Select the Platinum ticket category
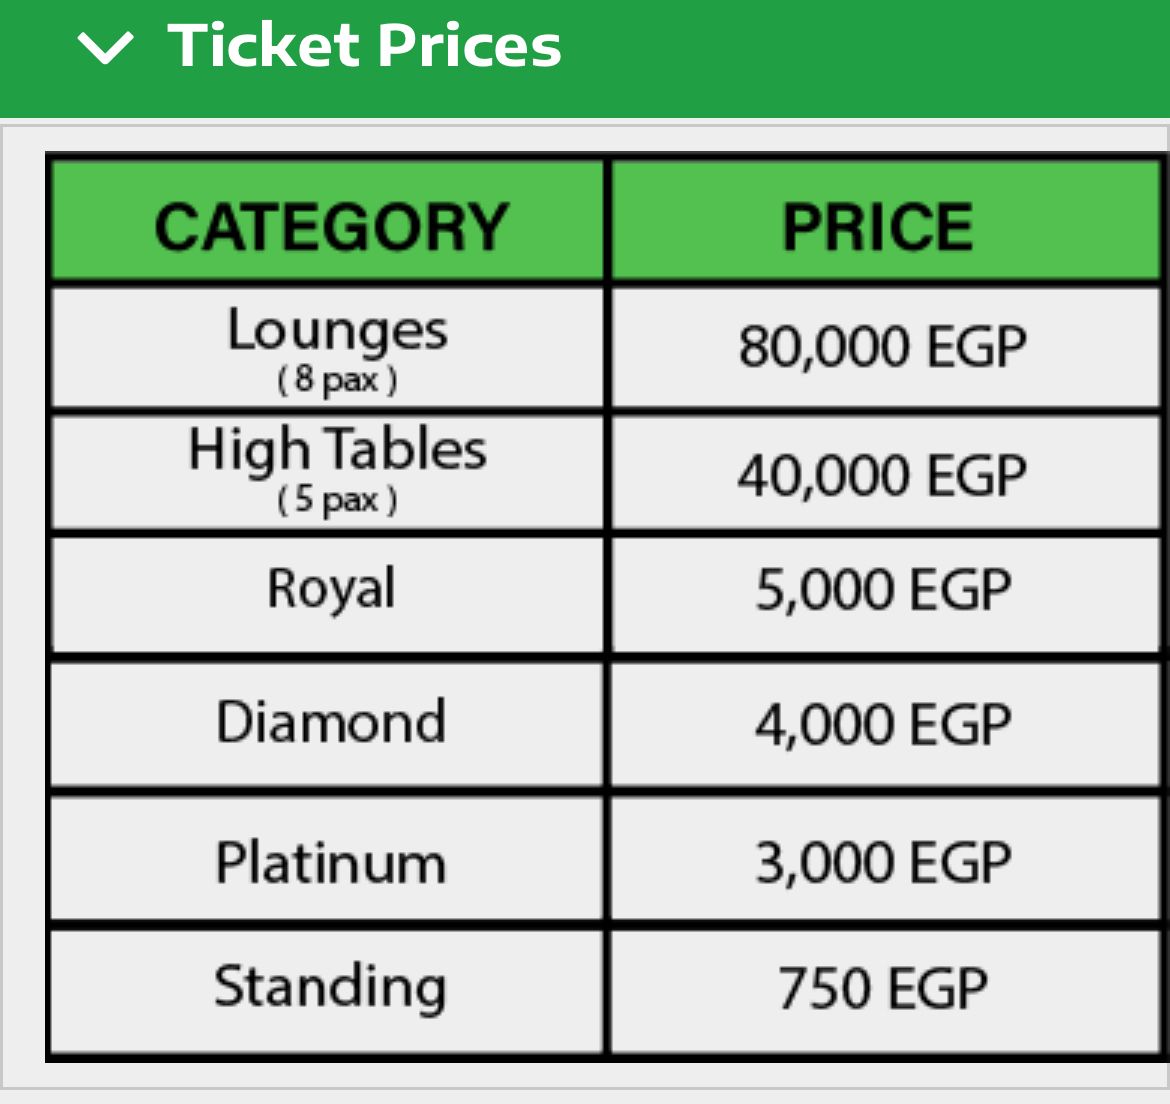The width and height of the screenshot is (1170, 1104). (331, 862)
